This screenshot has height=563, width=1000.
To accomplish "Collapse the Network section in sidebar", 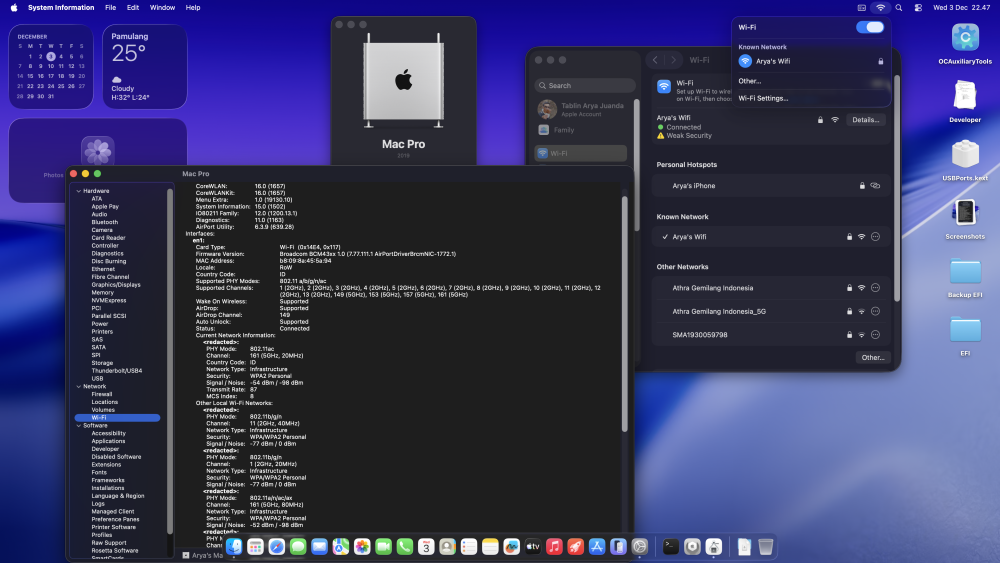I will point(78,386).
